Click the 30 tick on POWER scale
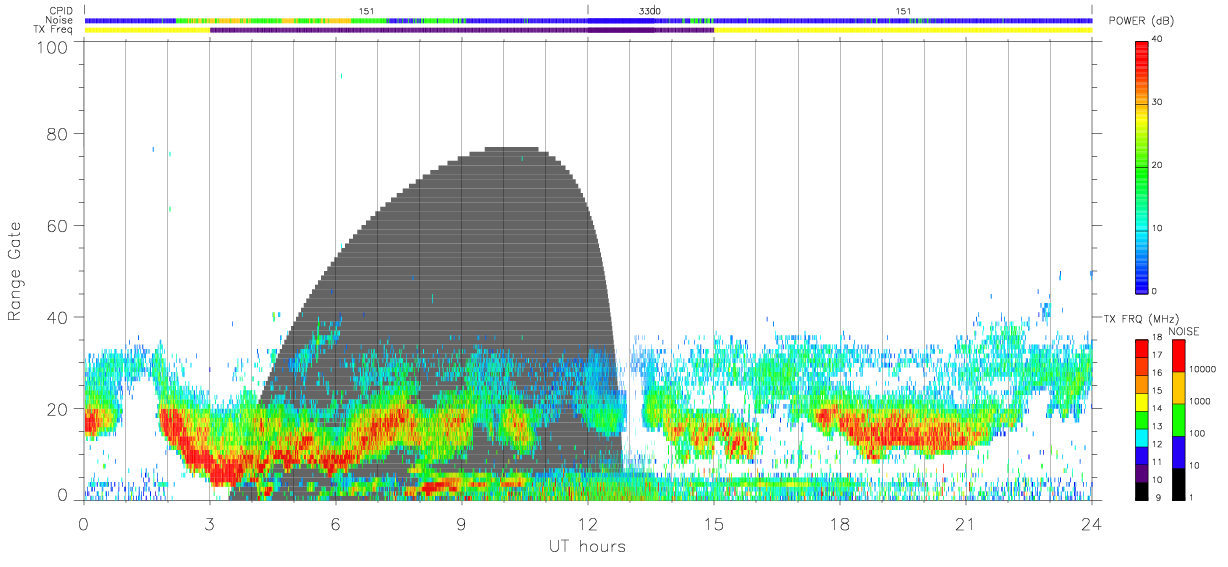Viewport: 1228px width, 567px height. tap(1157, 102)
